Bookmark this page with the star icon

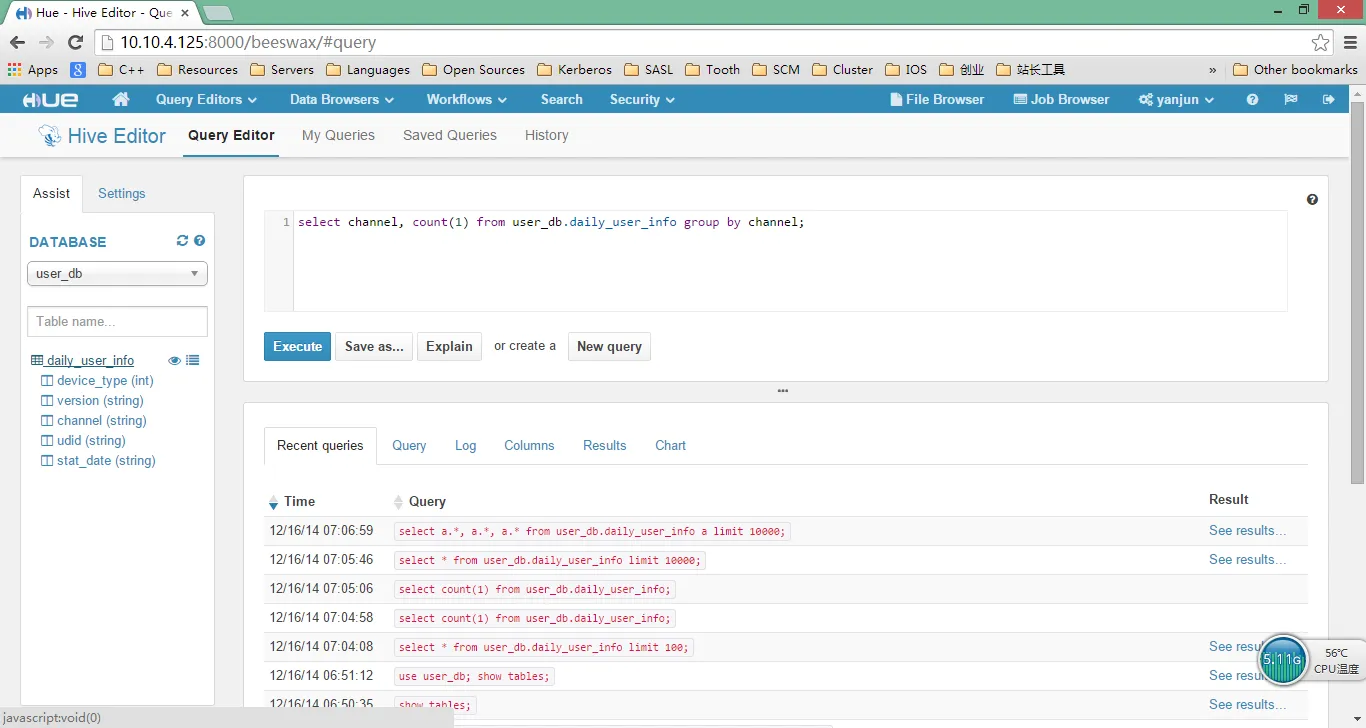coord(1321,42)
